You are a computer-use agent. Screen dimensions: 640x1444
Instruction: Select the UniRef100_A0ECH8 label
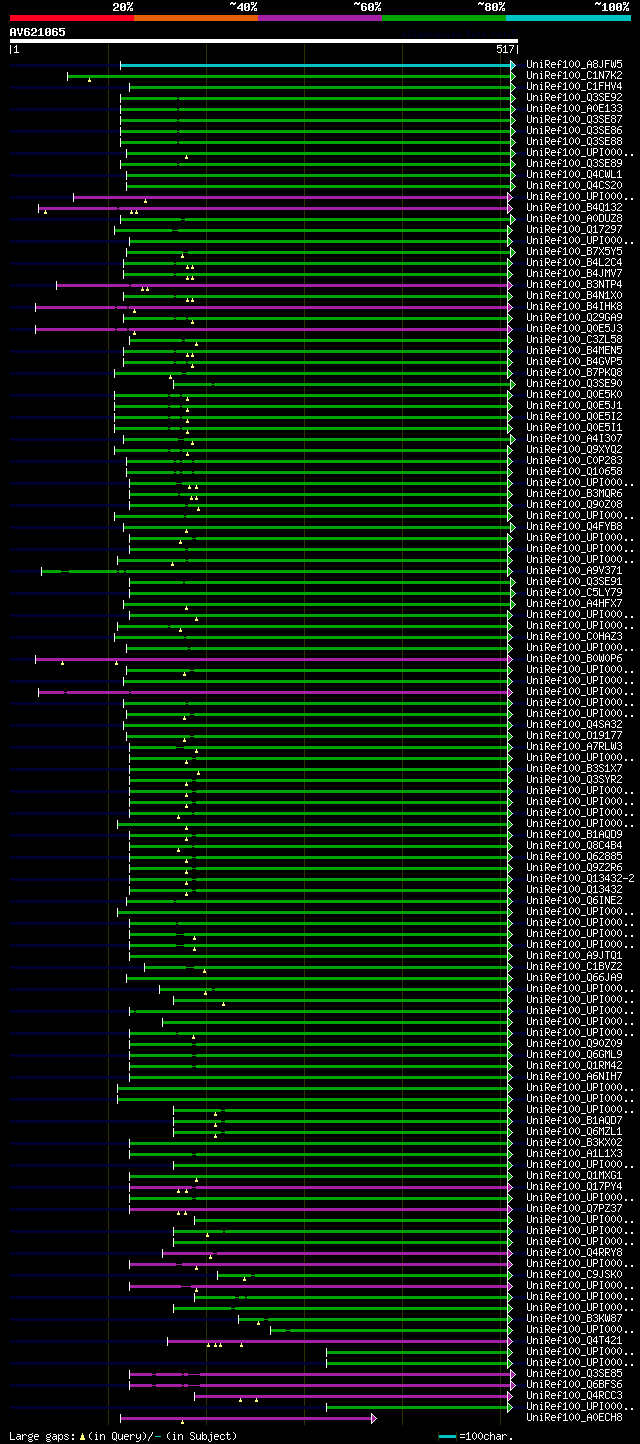click(x=574, y=1417)
